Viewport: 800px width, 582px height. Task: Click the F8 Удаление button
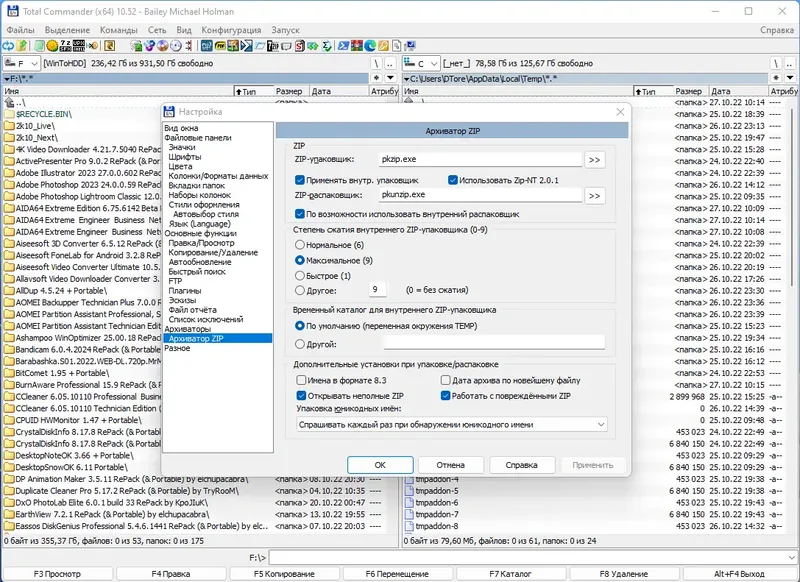coord(623,574)
